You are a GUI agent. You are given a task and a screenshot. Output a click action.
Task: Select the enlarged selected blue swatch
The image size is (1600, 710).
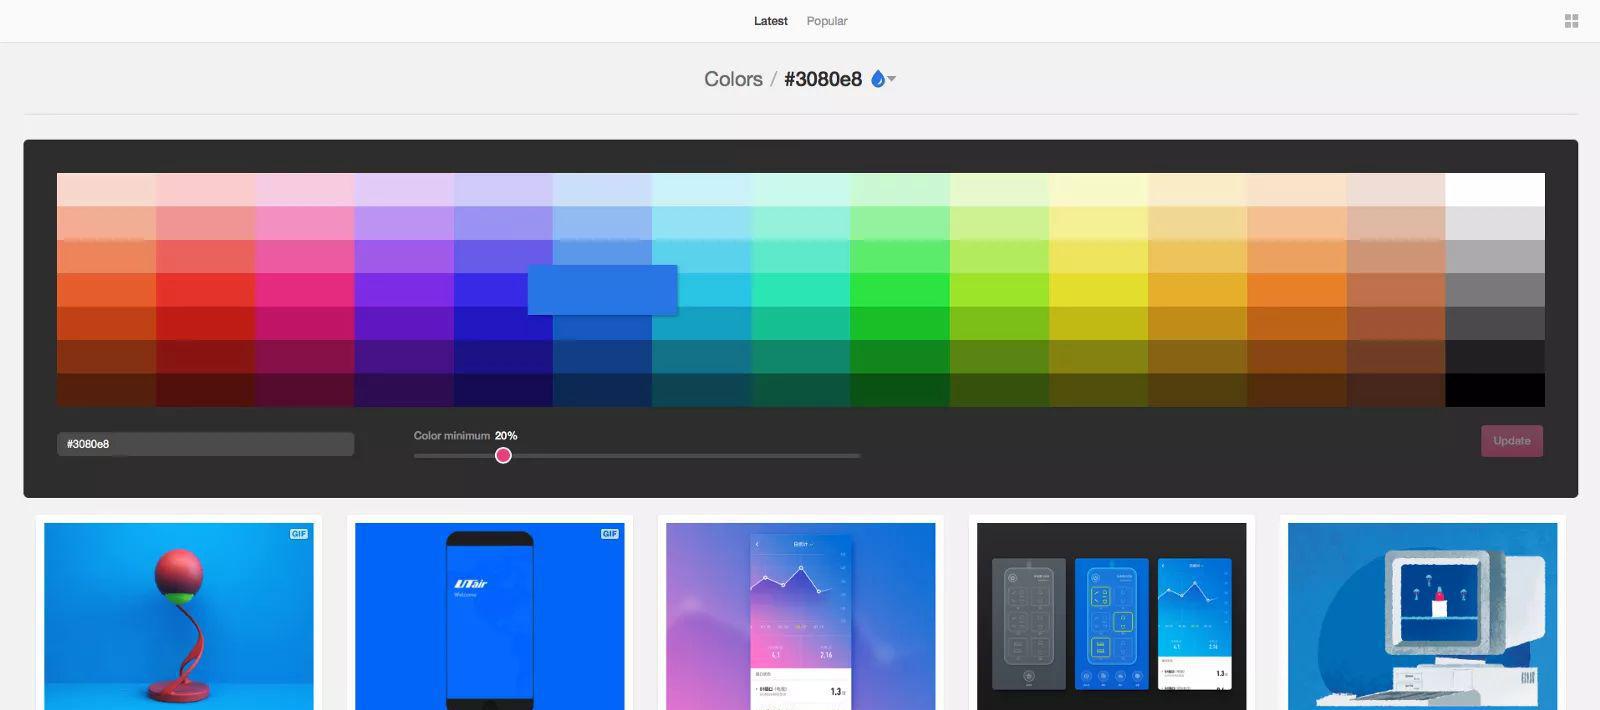pos(602,290)
